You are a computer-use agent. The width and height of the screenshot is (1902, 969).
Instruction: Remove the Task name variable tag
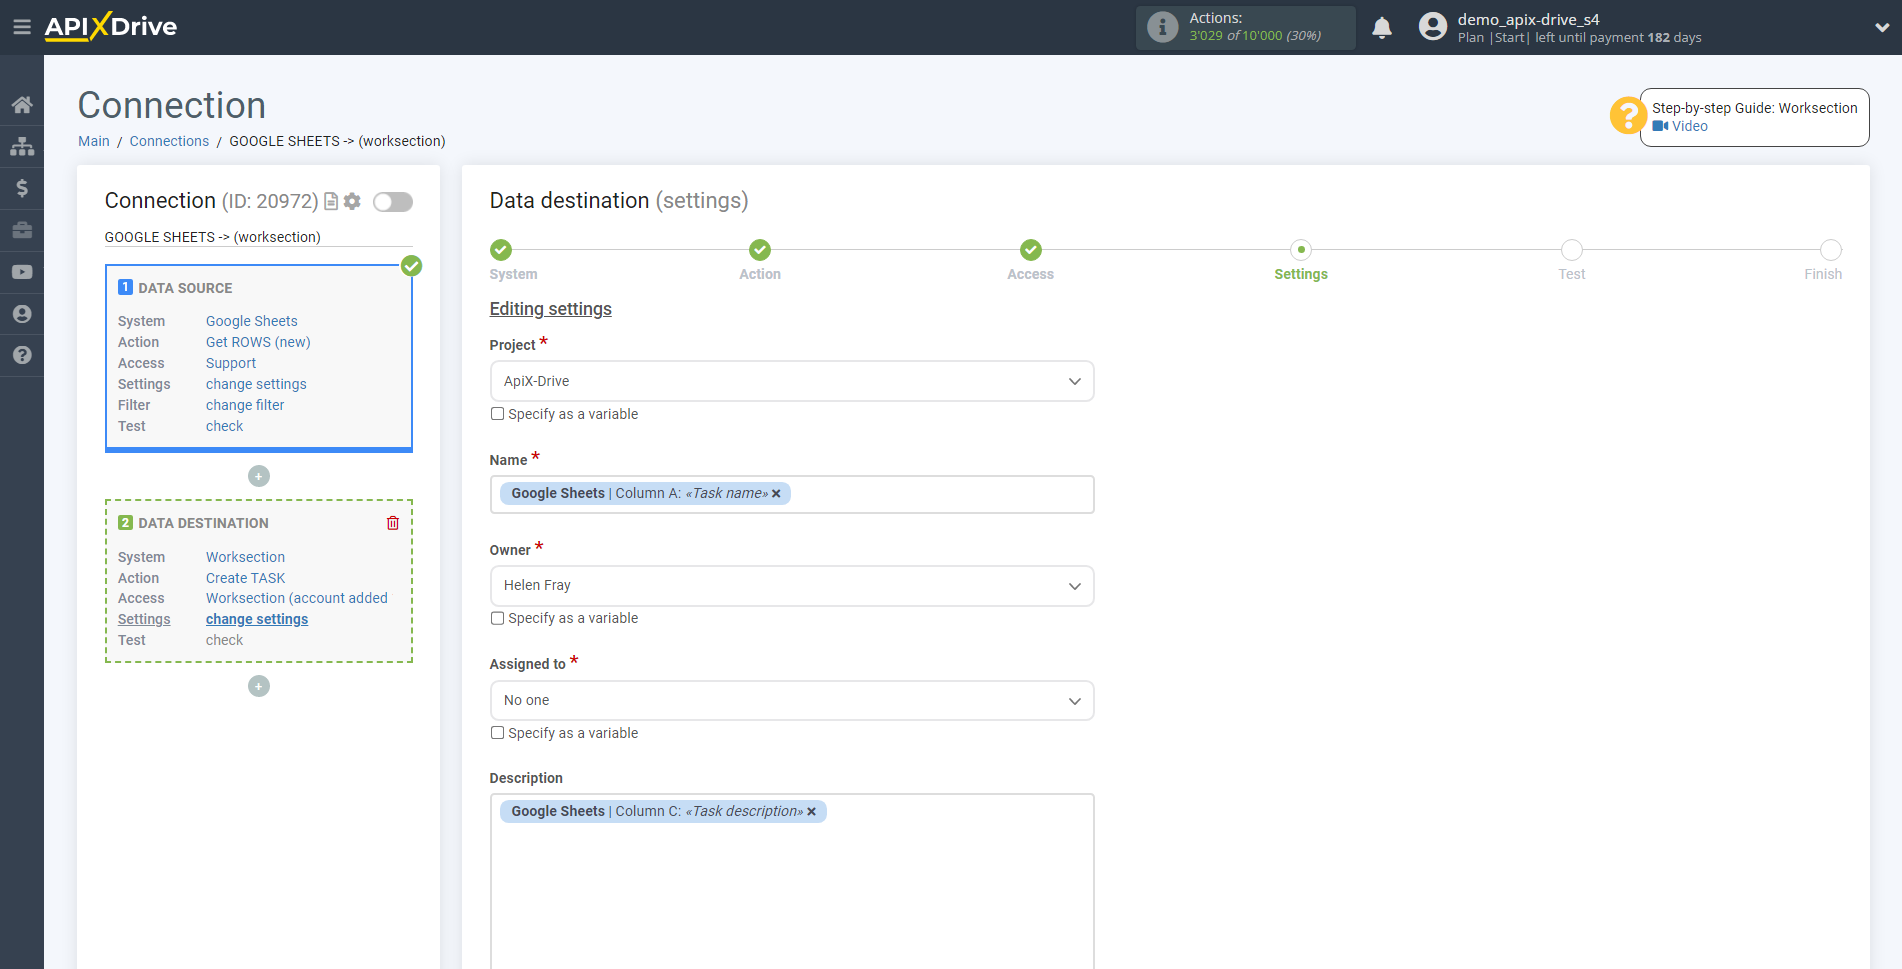[776, 494]
